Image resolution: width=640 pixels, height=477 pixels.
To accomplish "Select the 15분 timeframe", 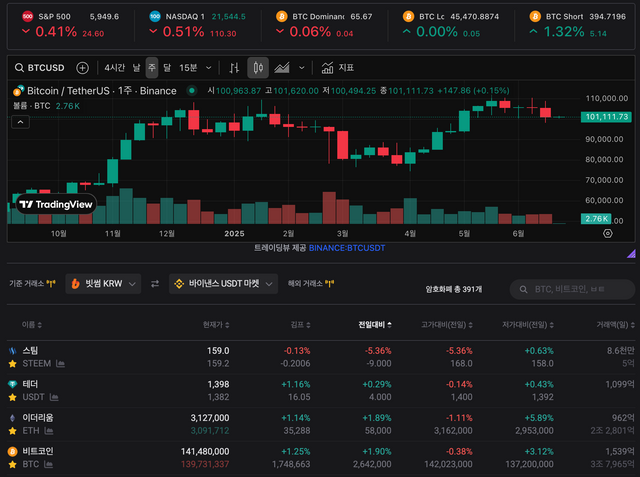I will coord(188,68).
